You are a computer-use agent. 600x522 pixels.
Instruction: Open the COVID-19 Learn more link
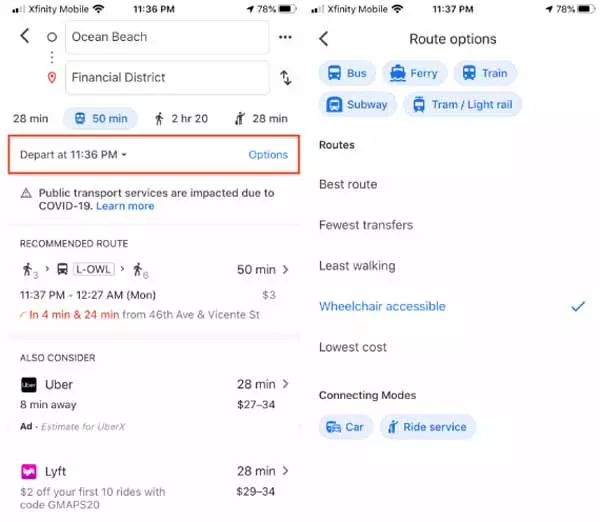pos(125,206)
